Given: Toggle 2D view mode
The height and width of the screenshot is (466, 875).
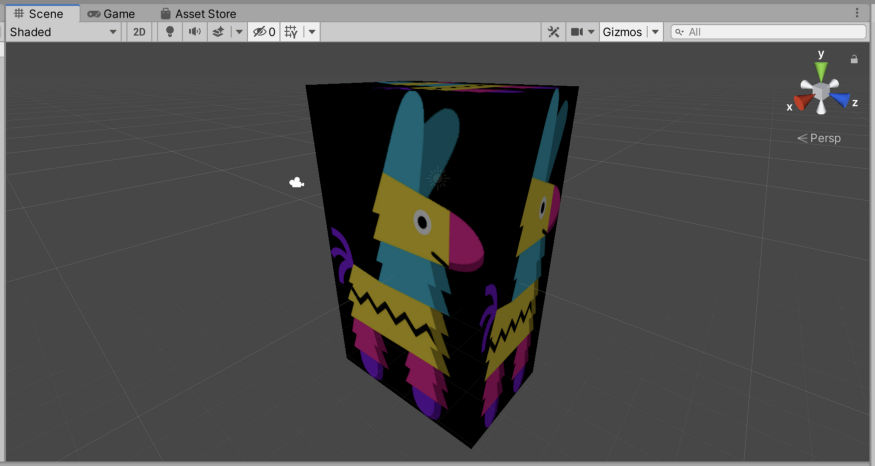Looking at the screenshot, I should 139,32.
